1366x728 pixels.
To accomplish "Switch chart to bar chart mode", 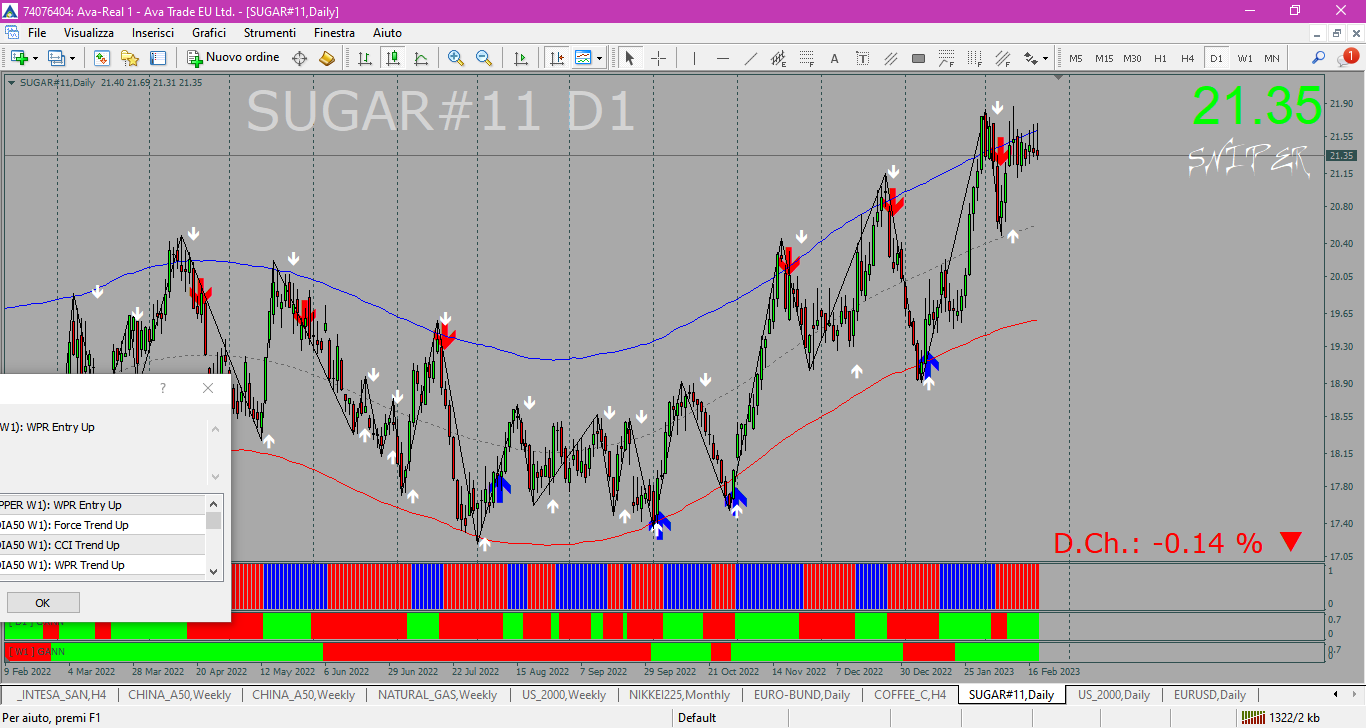I will pos(365,58).
